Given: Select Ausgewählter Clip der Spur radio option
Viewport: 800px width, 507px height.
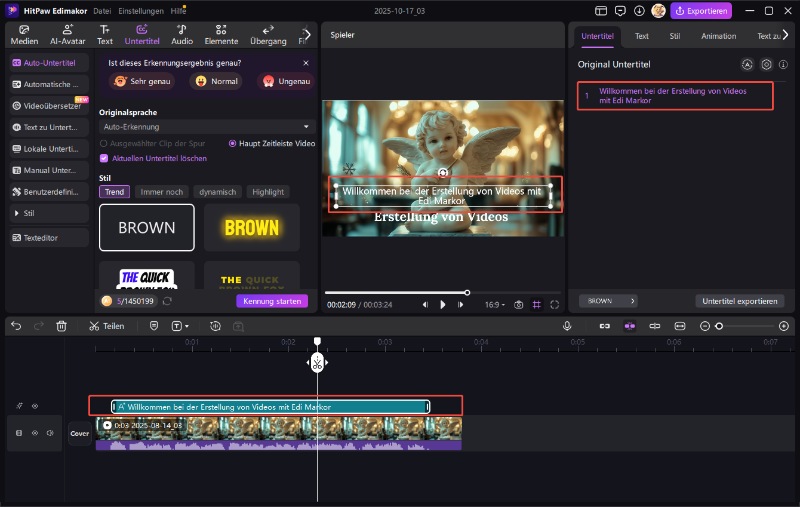Looking at the screenshot, I should (x=104, y=143).
